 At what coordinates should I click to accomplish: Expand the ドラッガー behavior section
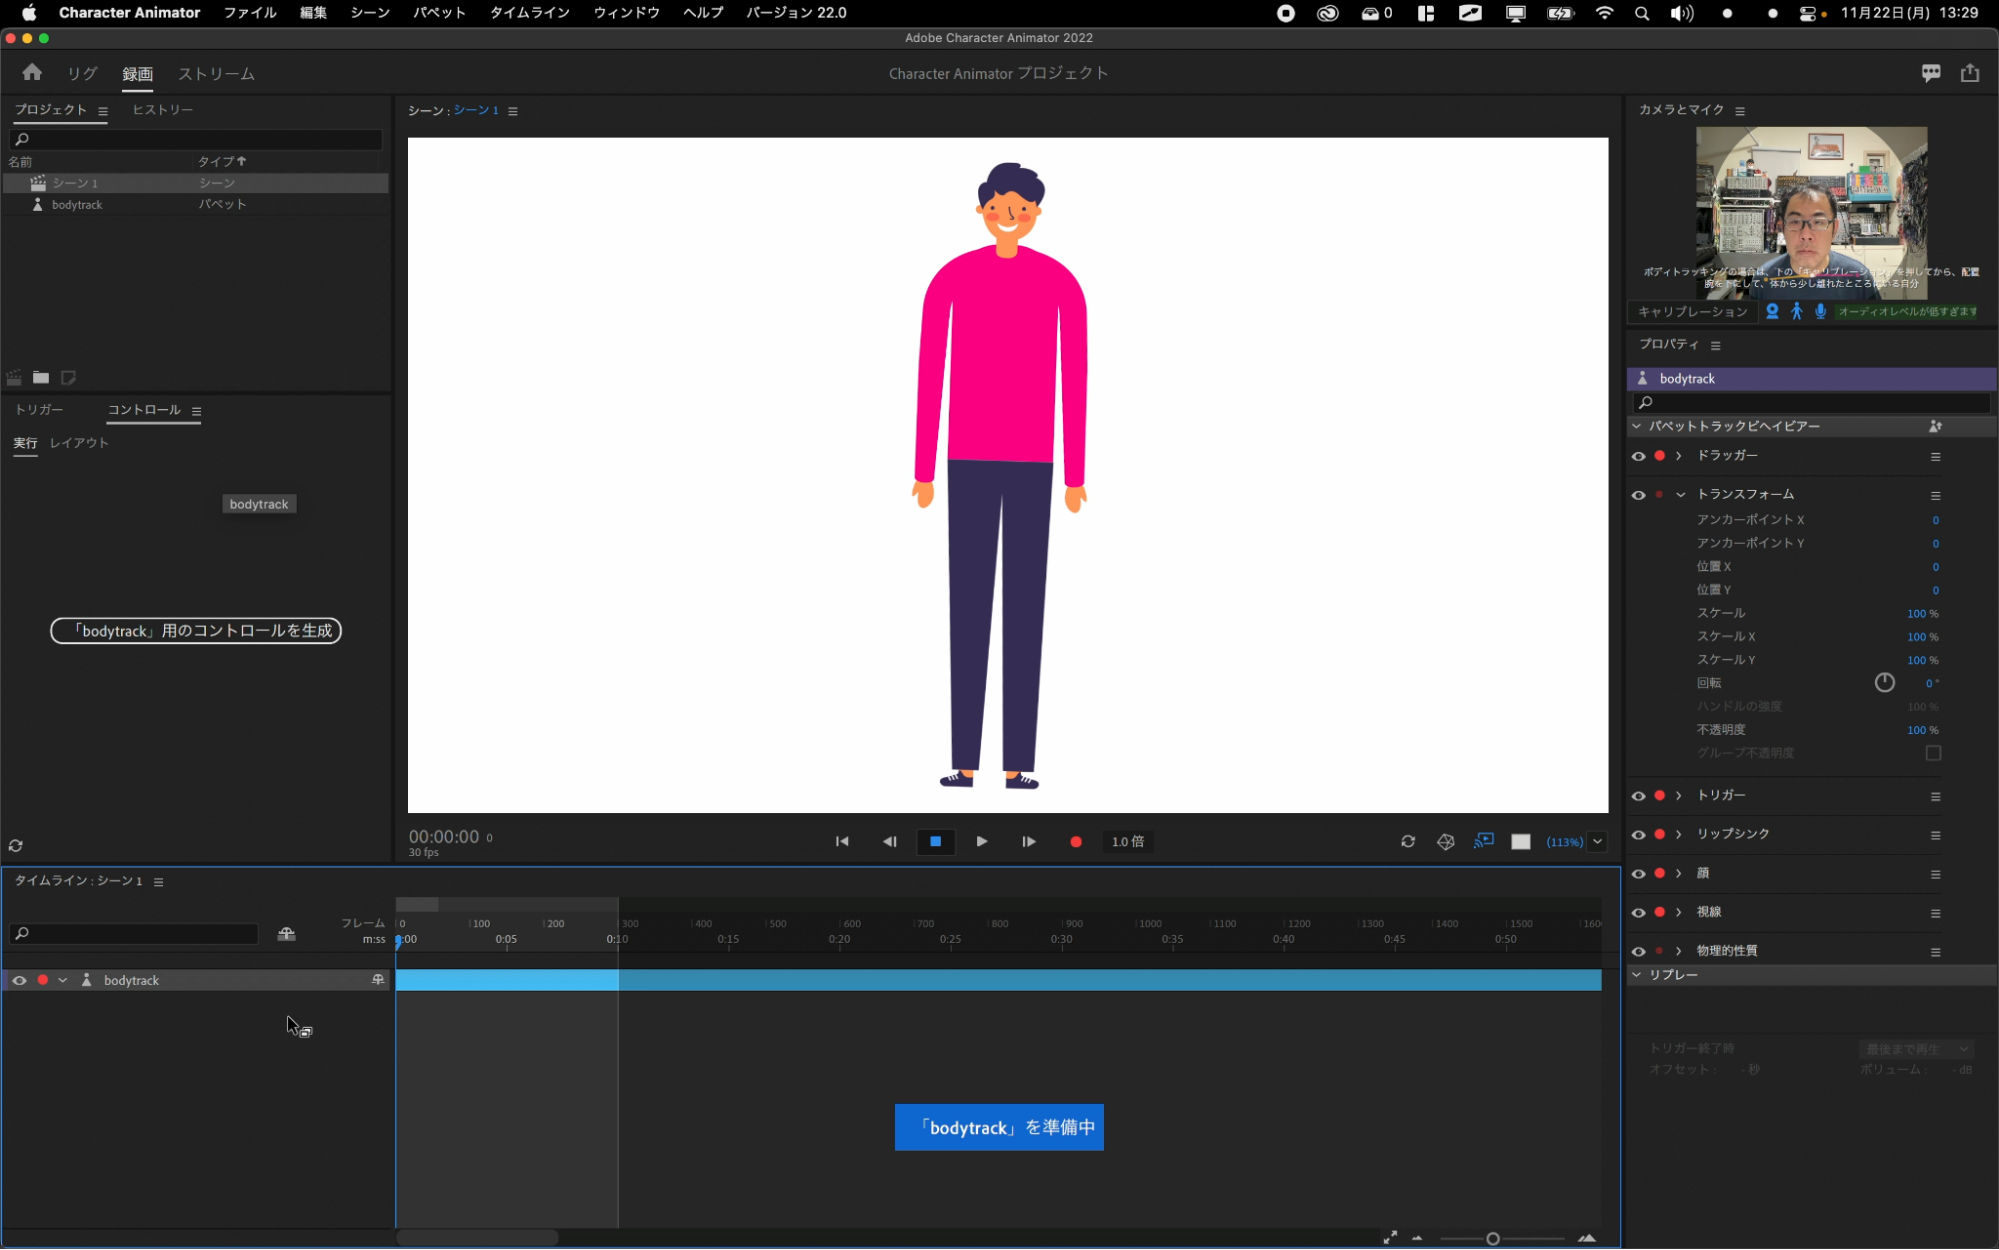[1679, 456]
